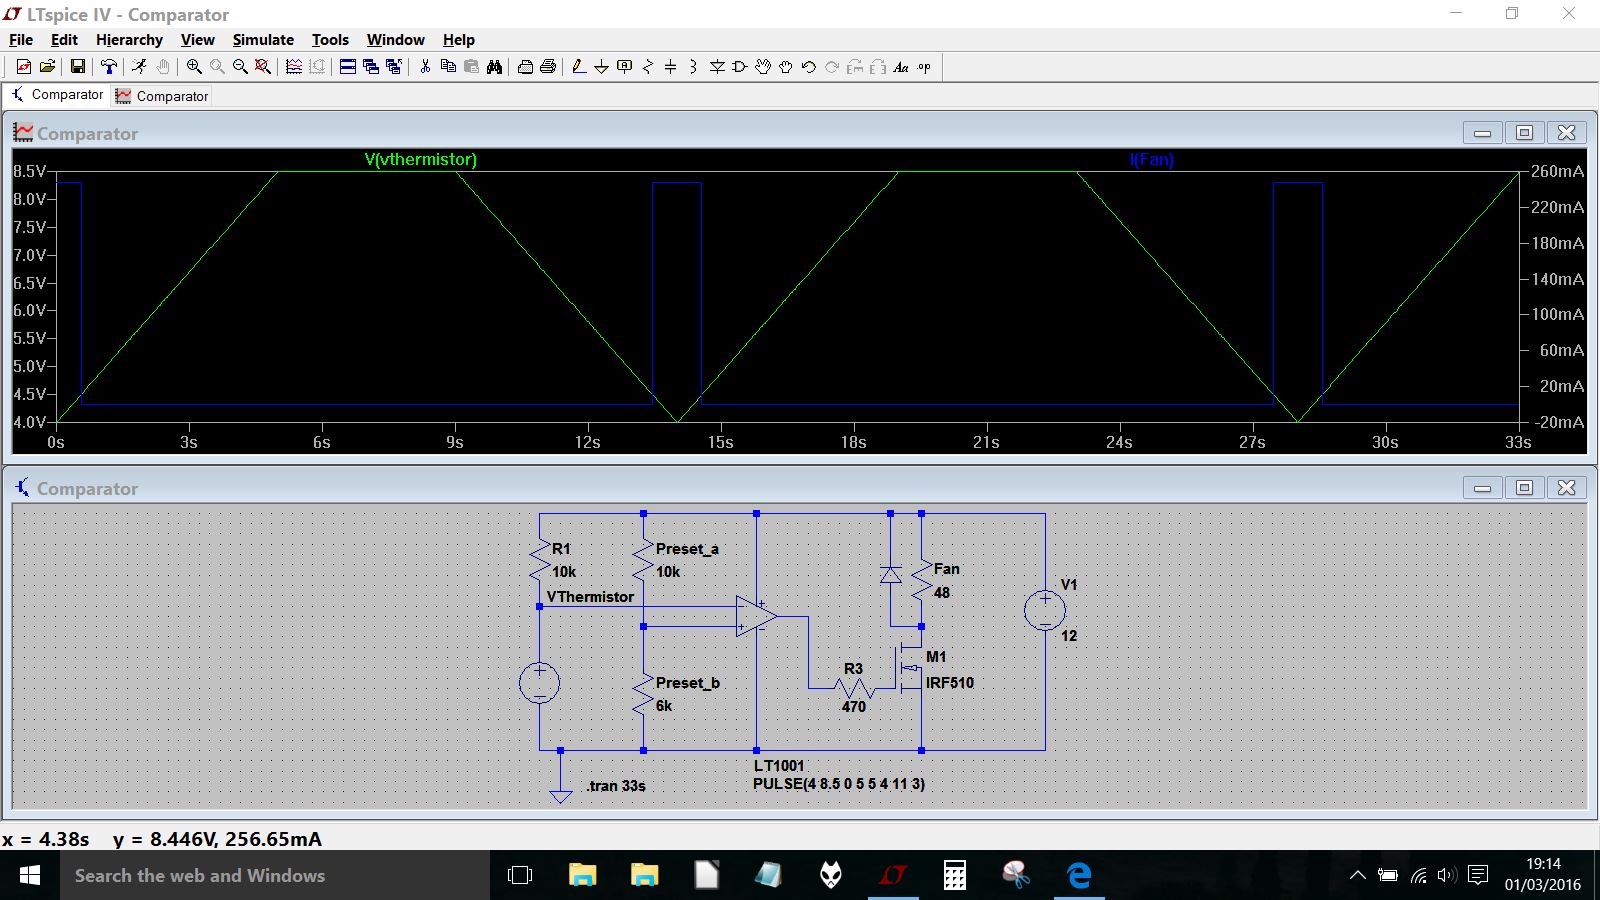Add SPICE directive with .op tool
Image resolution: width=1600 pixels, height=900 pixels.
click(924, 67)
